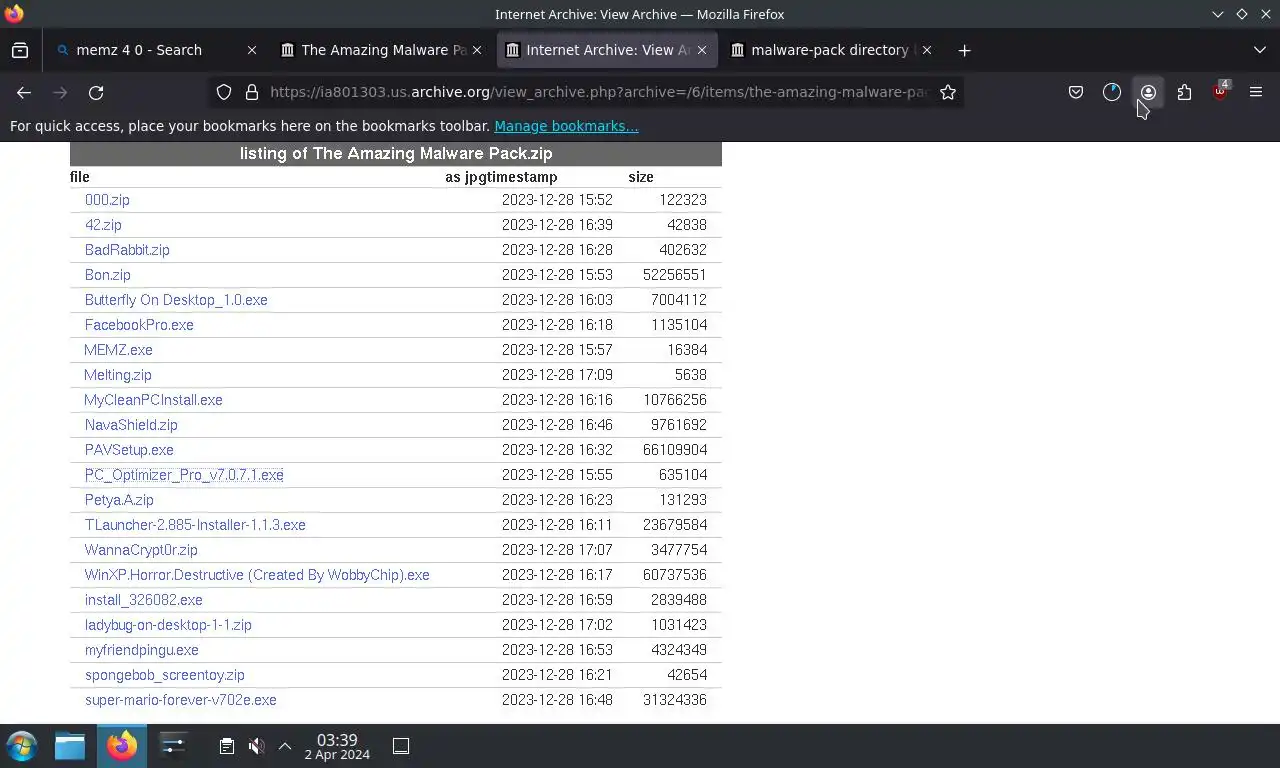
Task: Reload the current page
Action: pyautogui.click(x=96, y=92)
